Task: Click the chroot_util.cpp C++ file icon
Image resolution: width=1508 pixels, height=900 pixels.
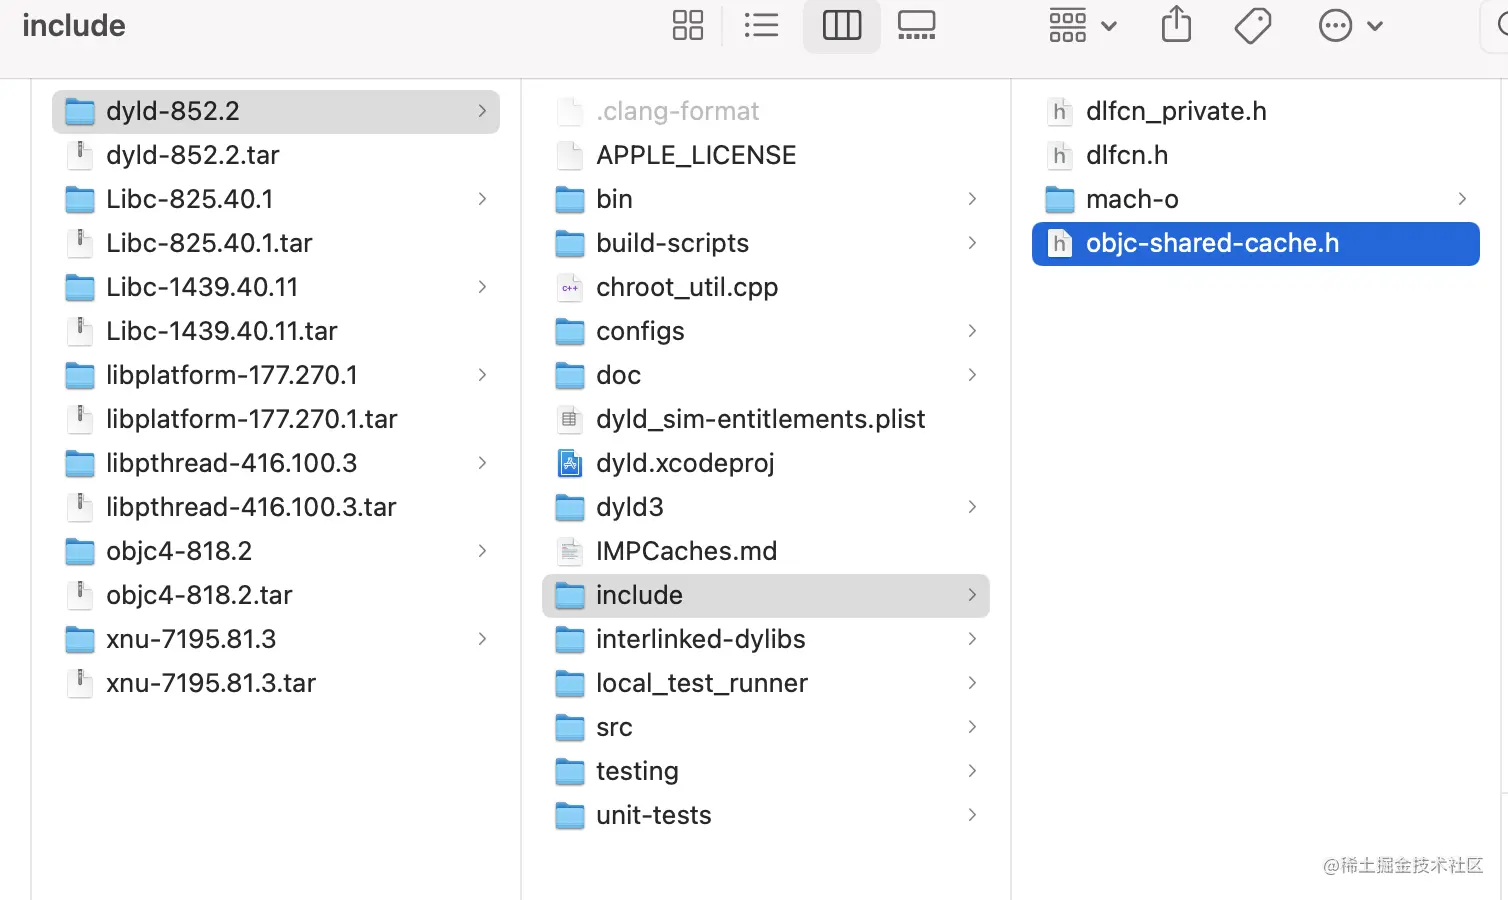Action: coord(570,287)
